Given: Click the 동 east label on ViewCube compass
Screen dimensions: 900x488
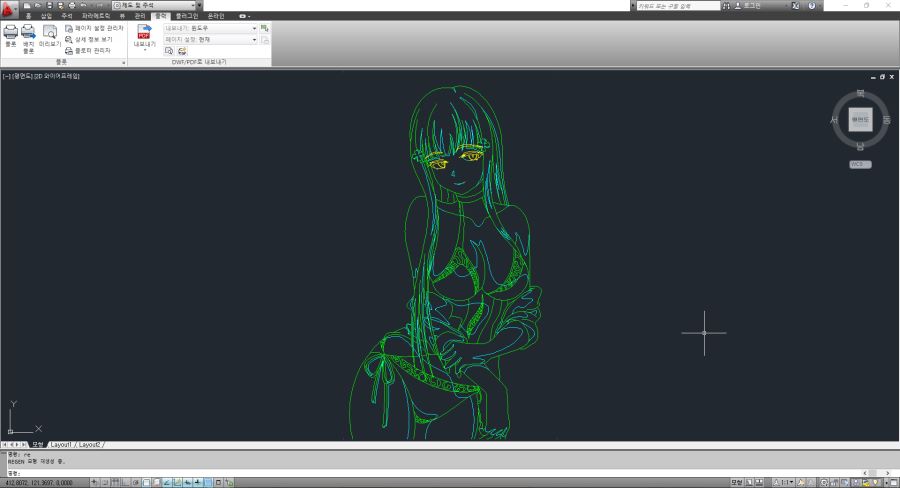Looking at the screenshot, I should (886, 119).
